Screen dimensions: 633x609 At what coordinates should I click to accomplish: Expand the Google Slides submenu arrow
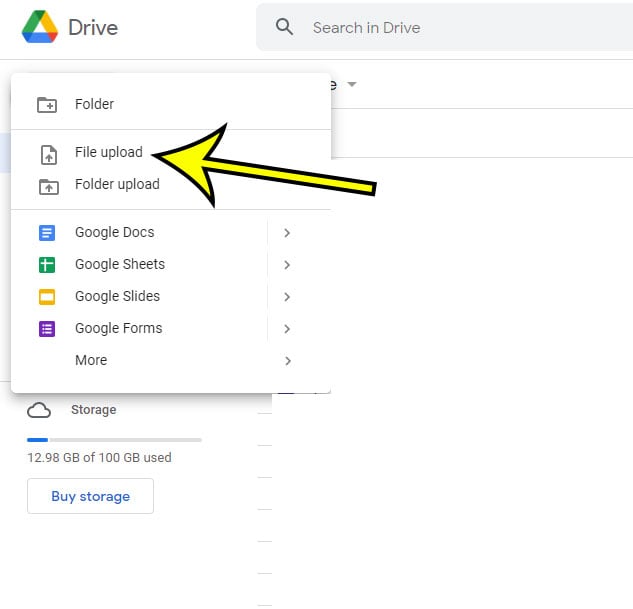[x=287, y=297]
